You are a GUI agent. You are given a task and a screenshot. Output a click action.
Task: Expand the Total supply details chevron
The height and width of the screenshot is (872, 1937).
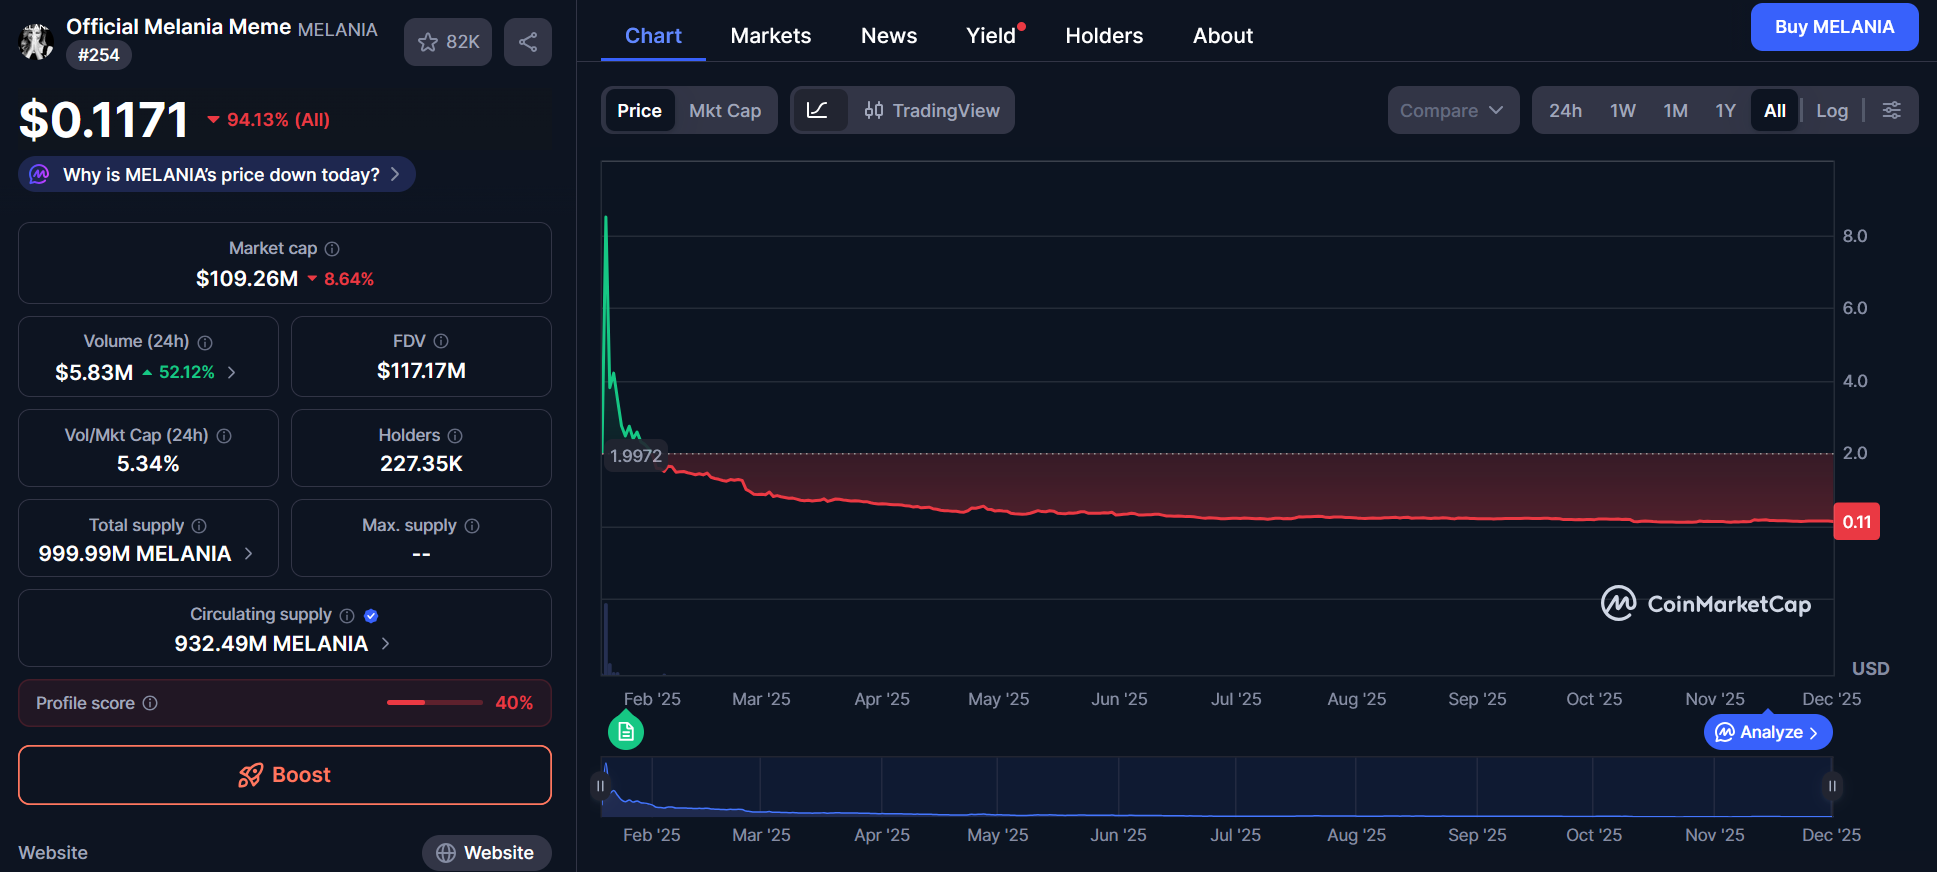pyautogui.click(x=248, y=554)
